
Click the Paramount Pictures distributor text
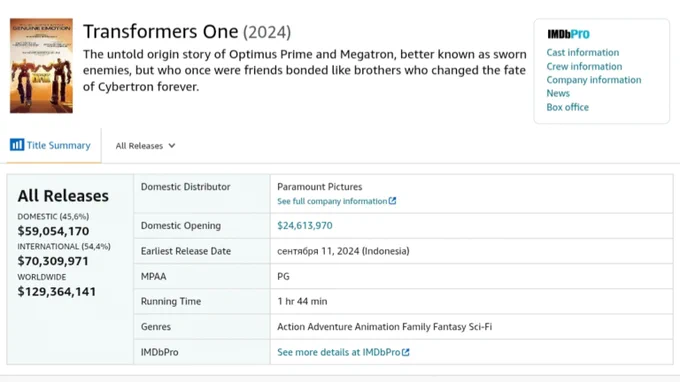(320, 187)
